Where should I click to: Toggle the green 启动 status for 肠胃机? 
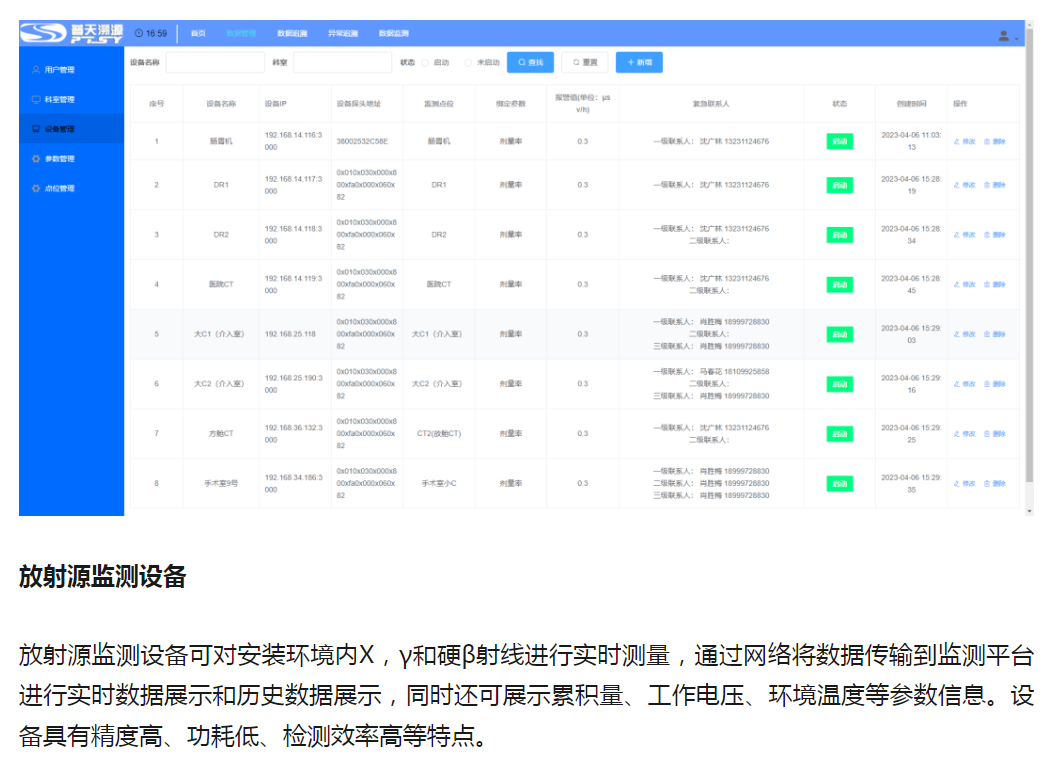[x=839, y=141]
